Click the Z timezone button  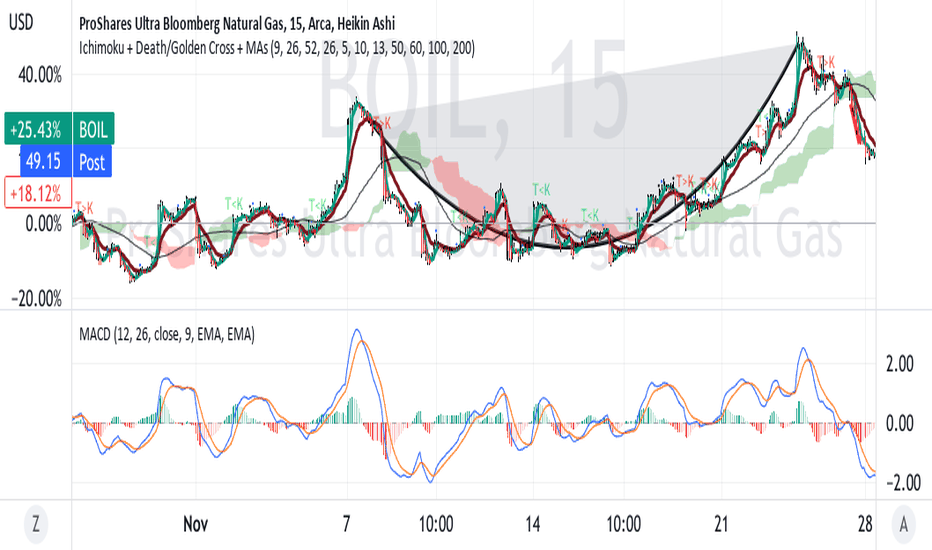coord(36,524)
